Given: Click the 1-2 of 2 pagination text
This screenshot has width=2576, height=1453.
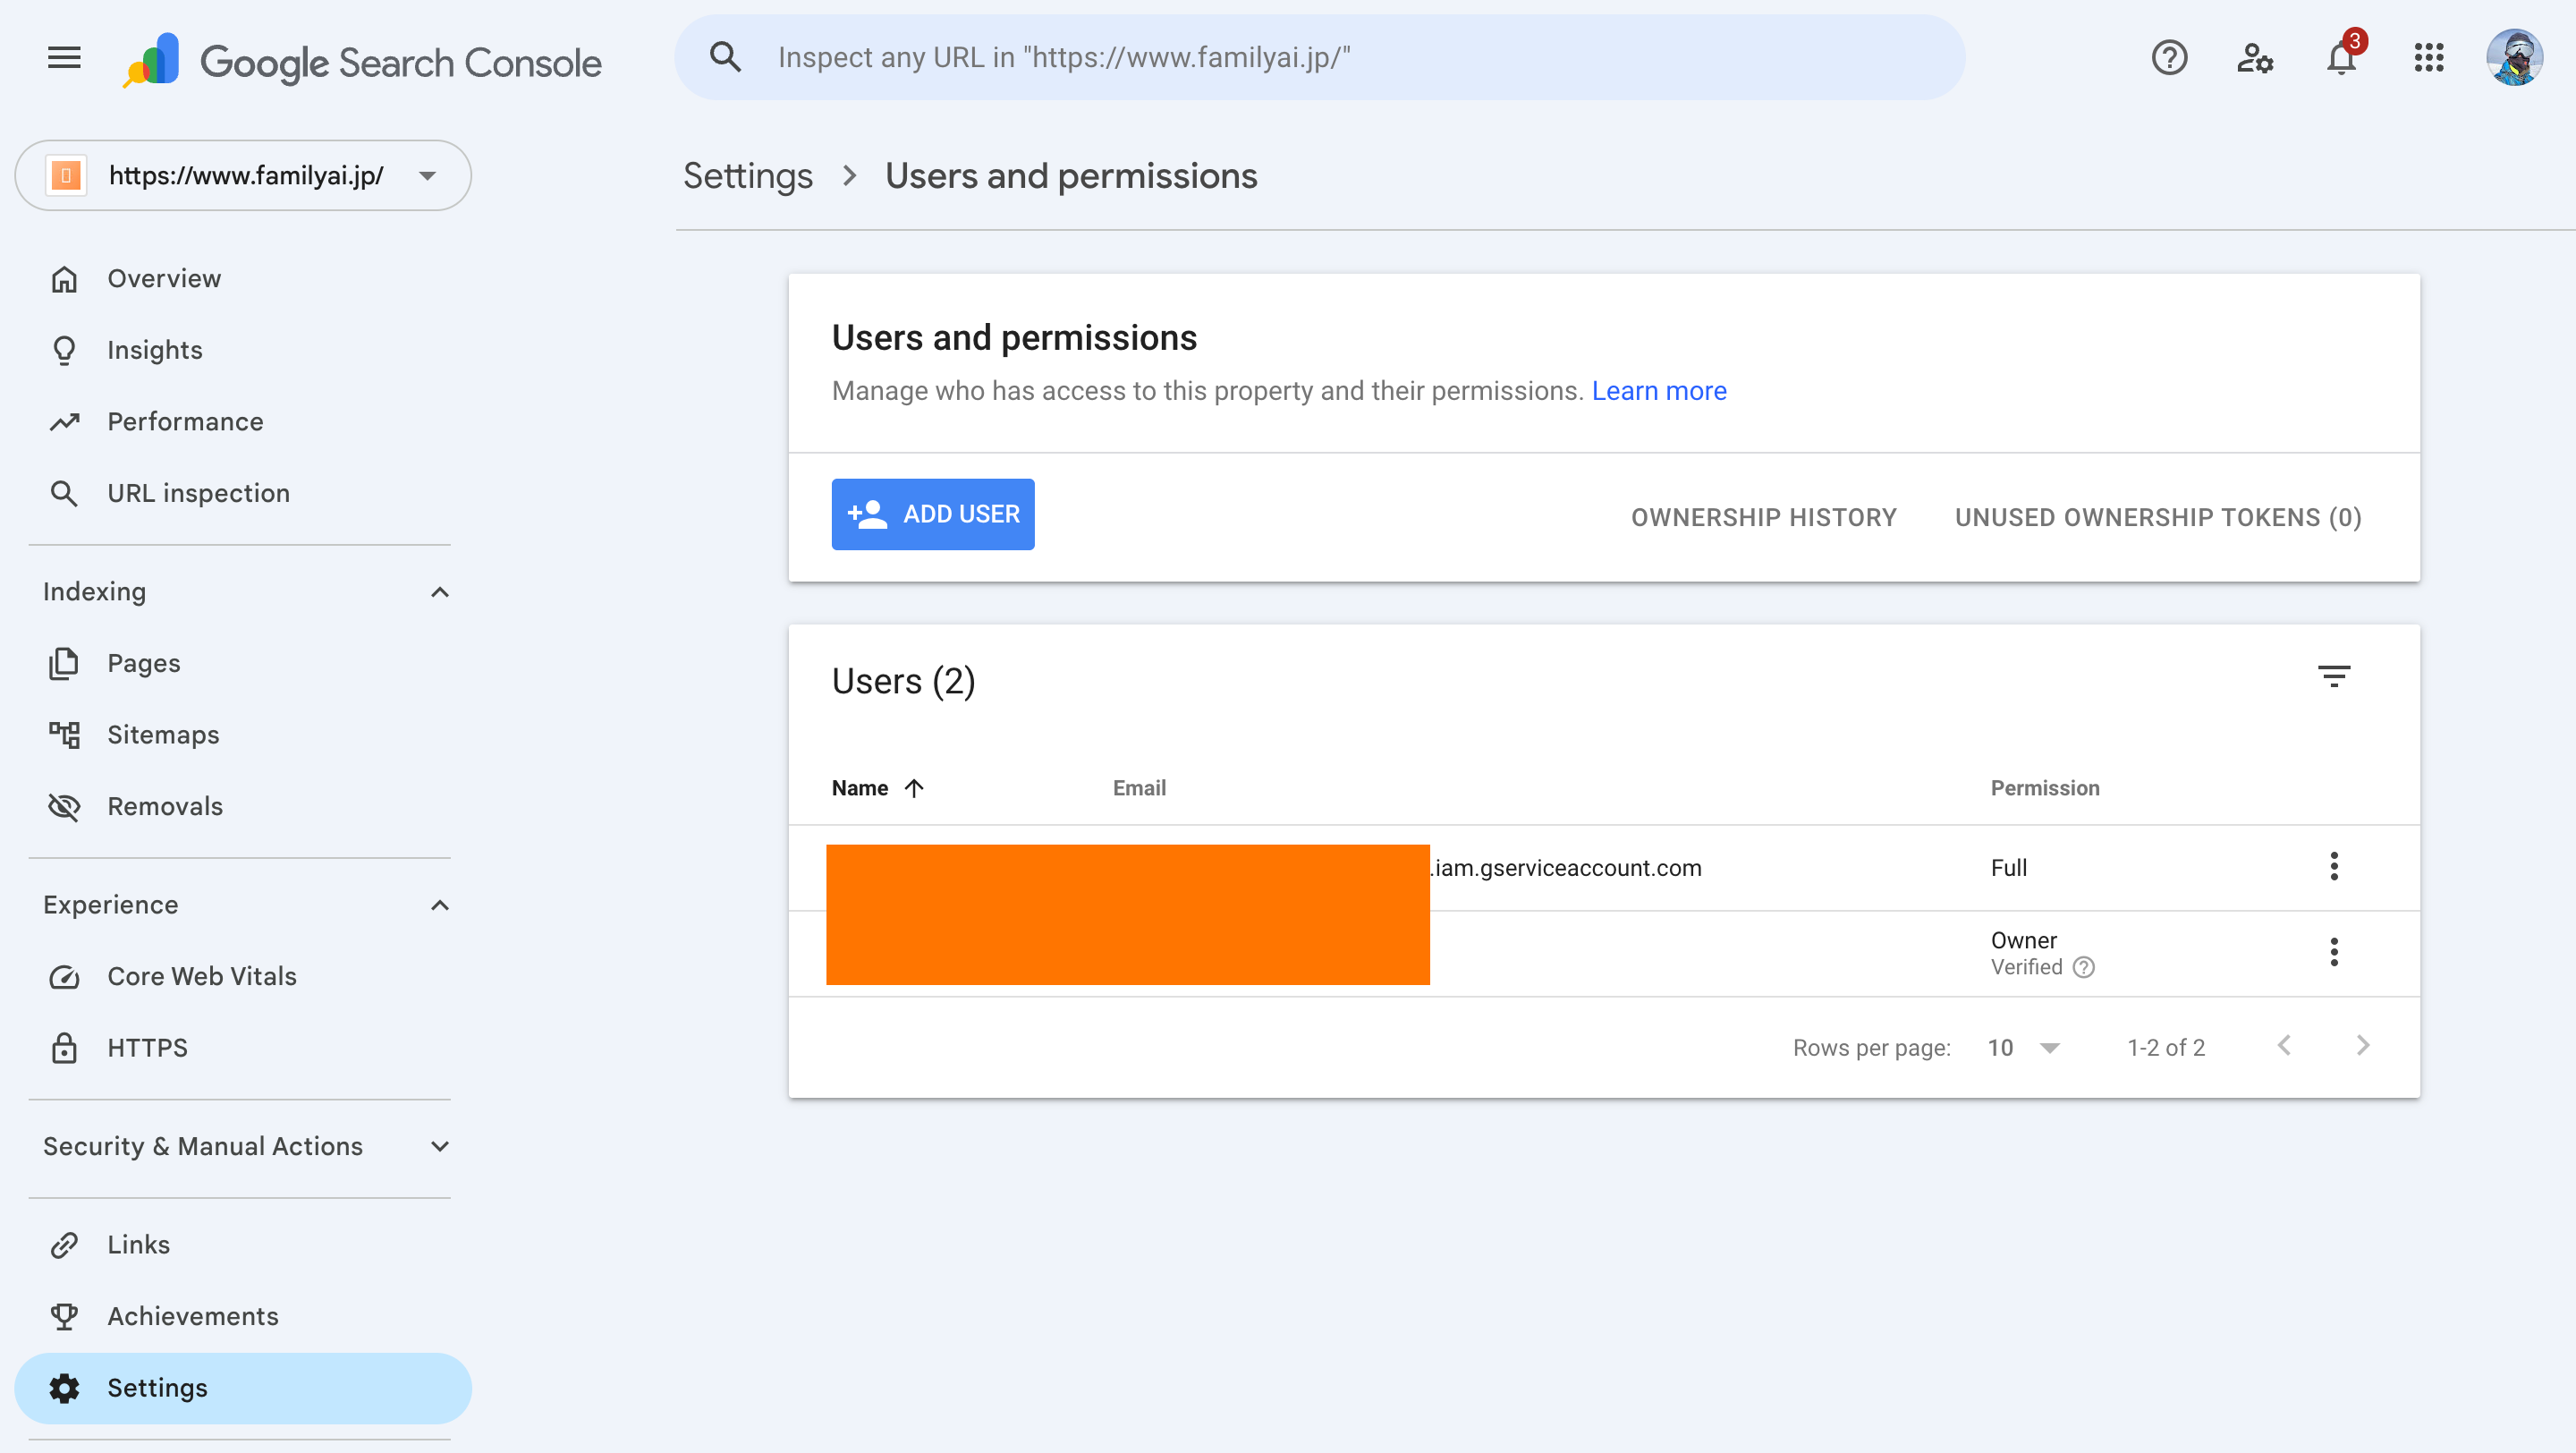Looking at the screenshot, I should coord(2166,1049).
